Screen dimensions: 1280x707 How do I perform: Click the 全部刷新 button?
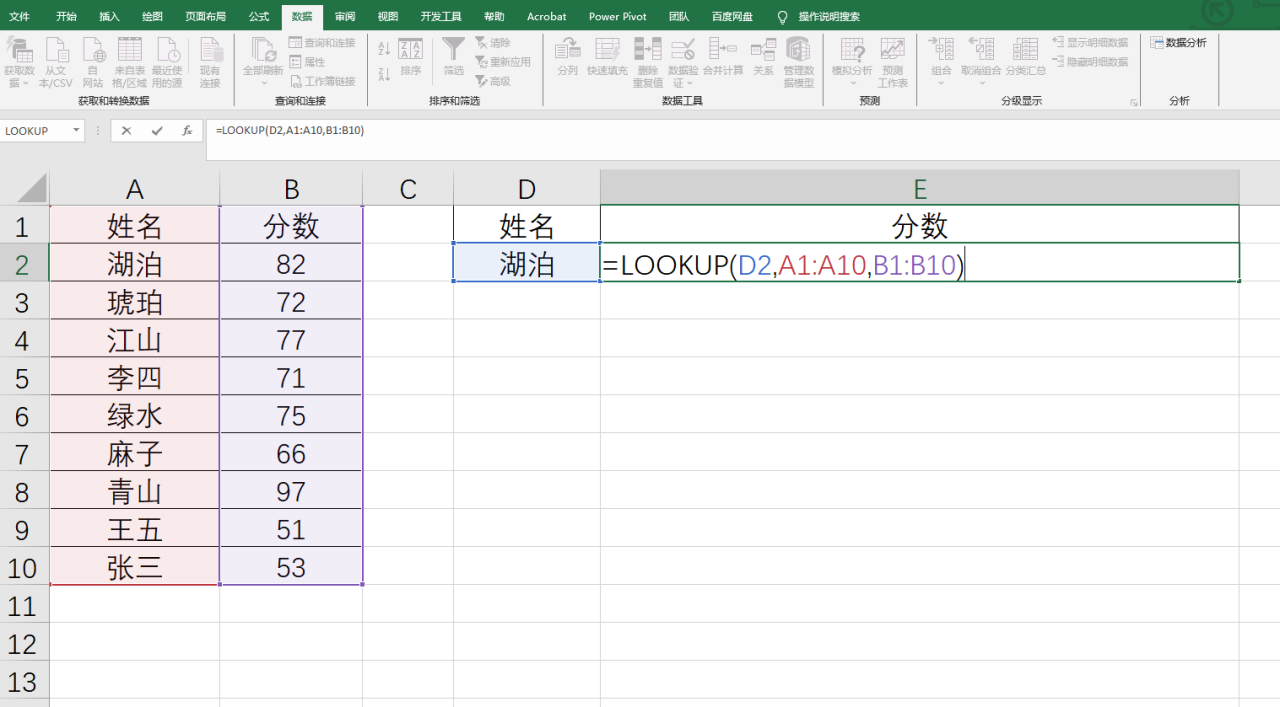[263, 62]
